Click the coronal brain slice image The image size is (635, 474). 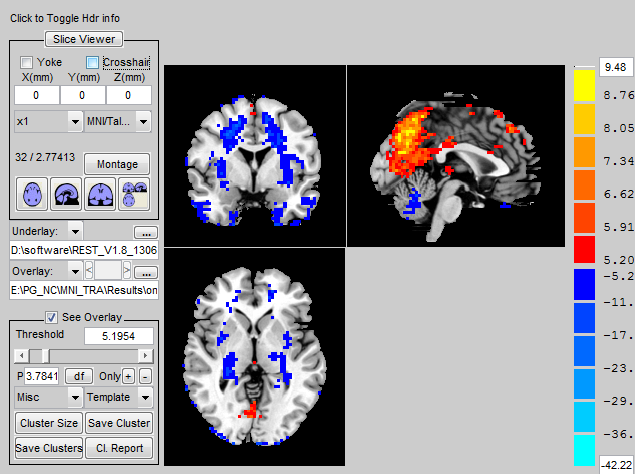255,156
